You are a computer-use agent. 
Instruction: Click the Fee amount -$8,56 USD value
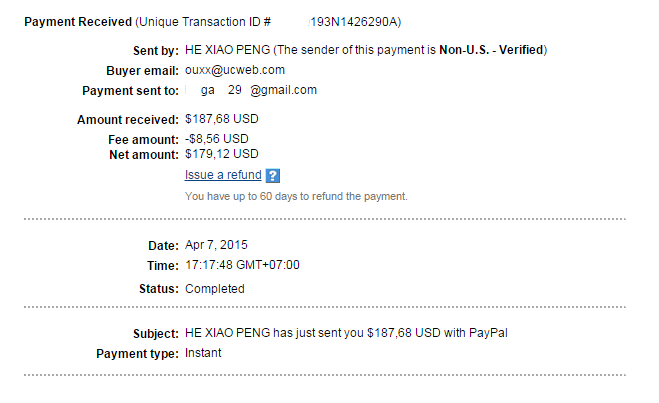(x=216, y=139)
